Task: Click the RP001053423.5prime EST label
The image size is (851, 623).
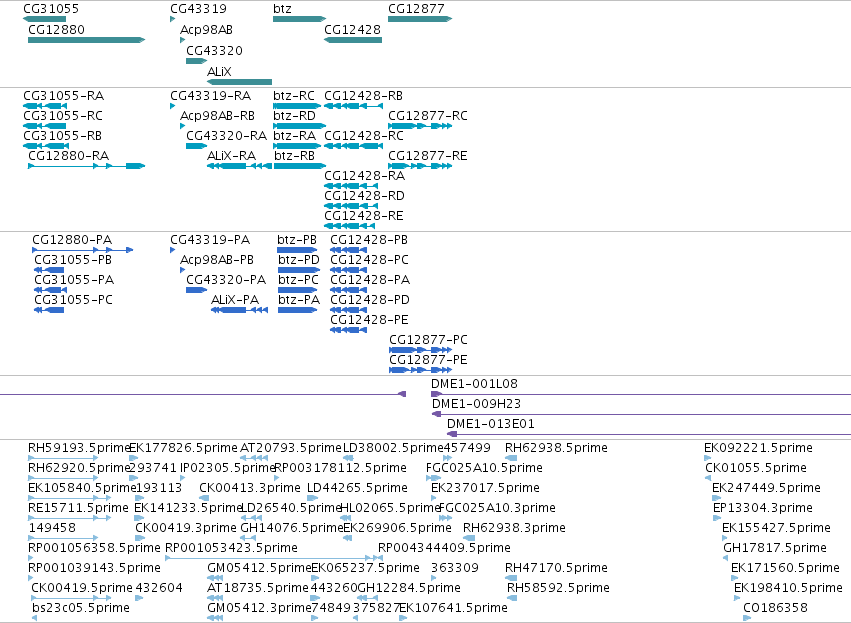Action: click(231, 548)
